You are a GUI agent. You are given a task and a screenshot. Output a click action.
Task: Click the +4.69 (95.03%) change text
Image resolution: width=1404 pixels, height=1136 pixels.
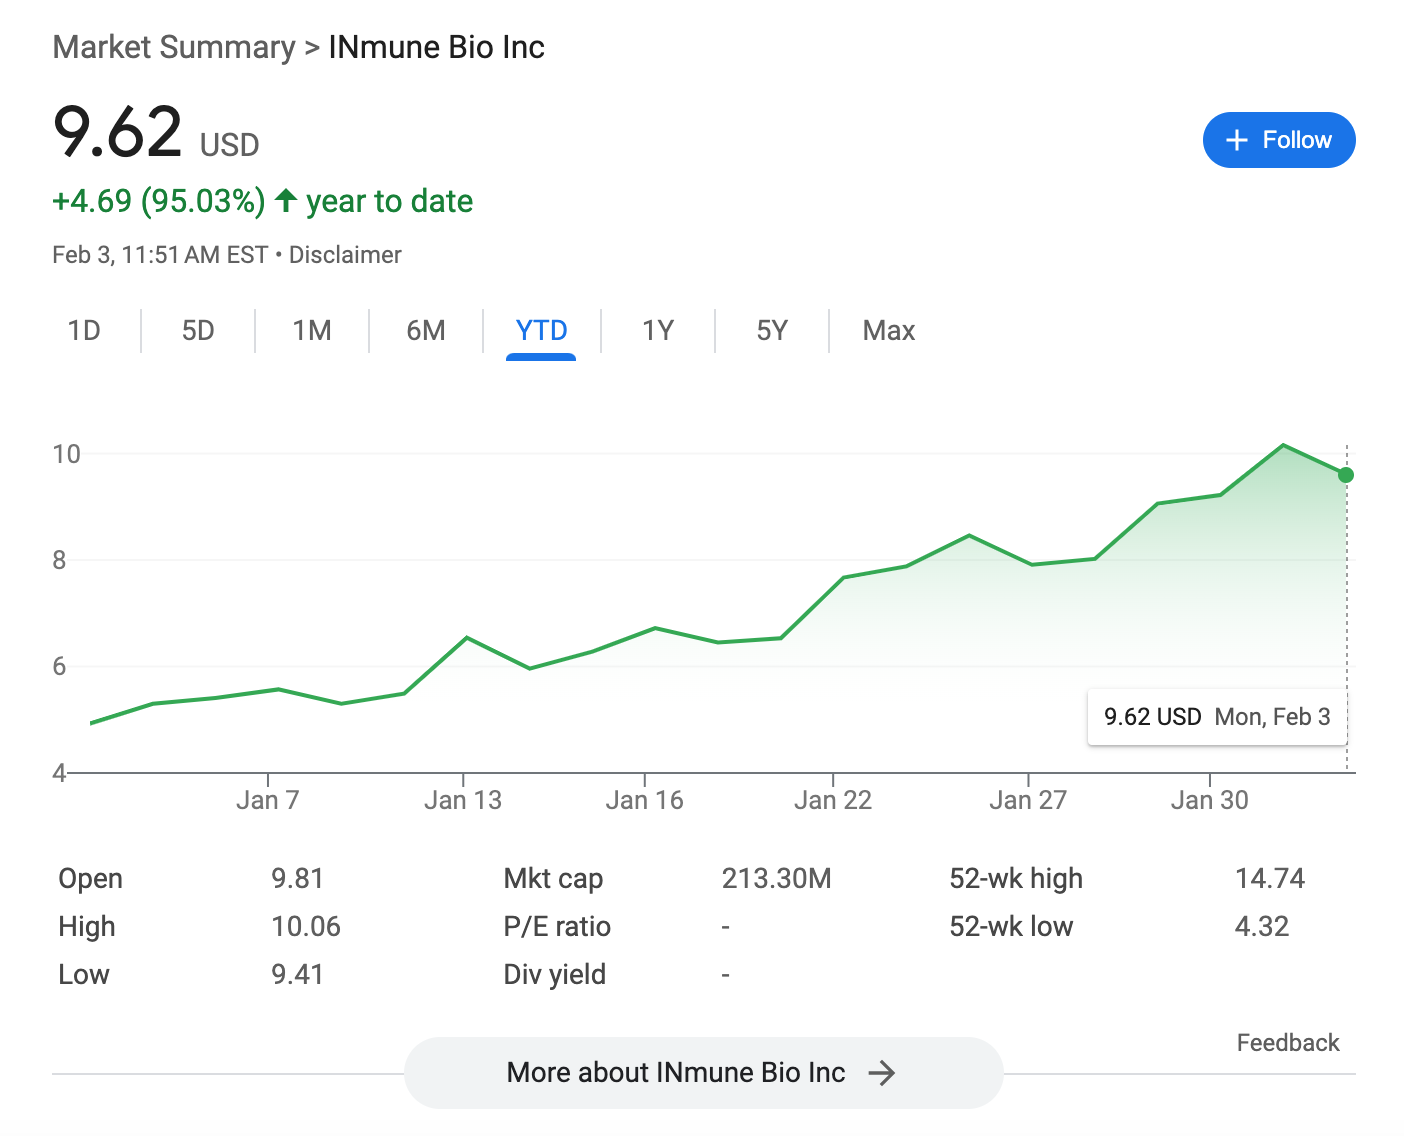coord(159,201)
